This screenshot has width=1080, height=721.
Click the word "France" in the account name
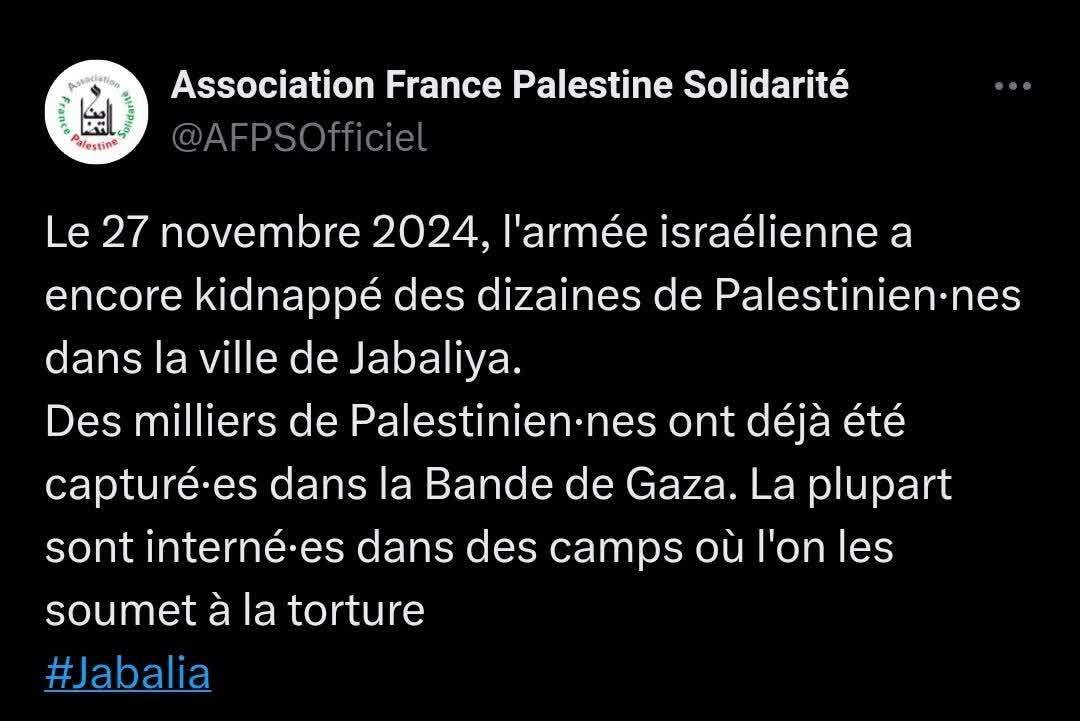(x=444, y=85)
